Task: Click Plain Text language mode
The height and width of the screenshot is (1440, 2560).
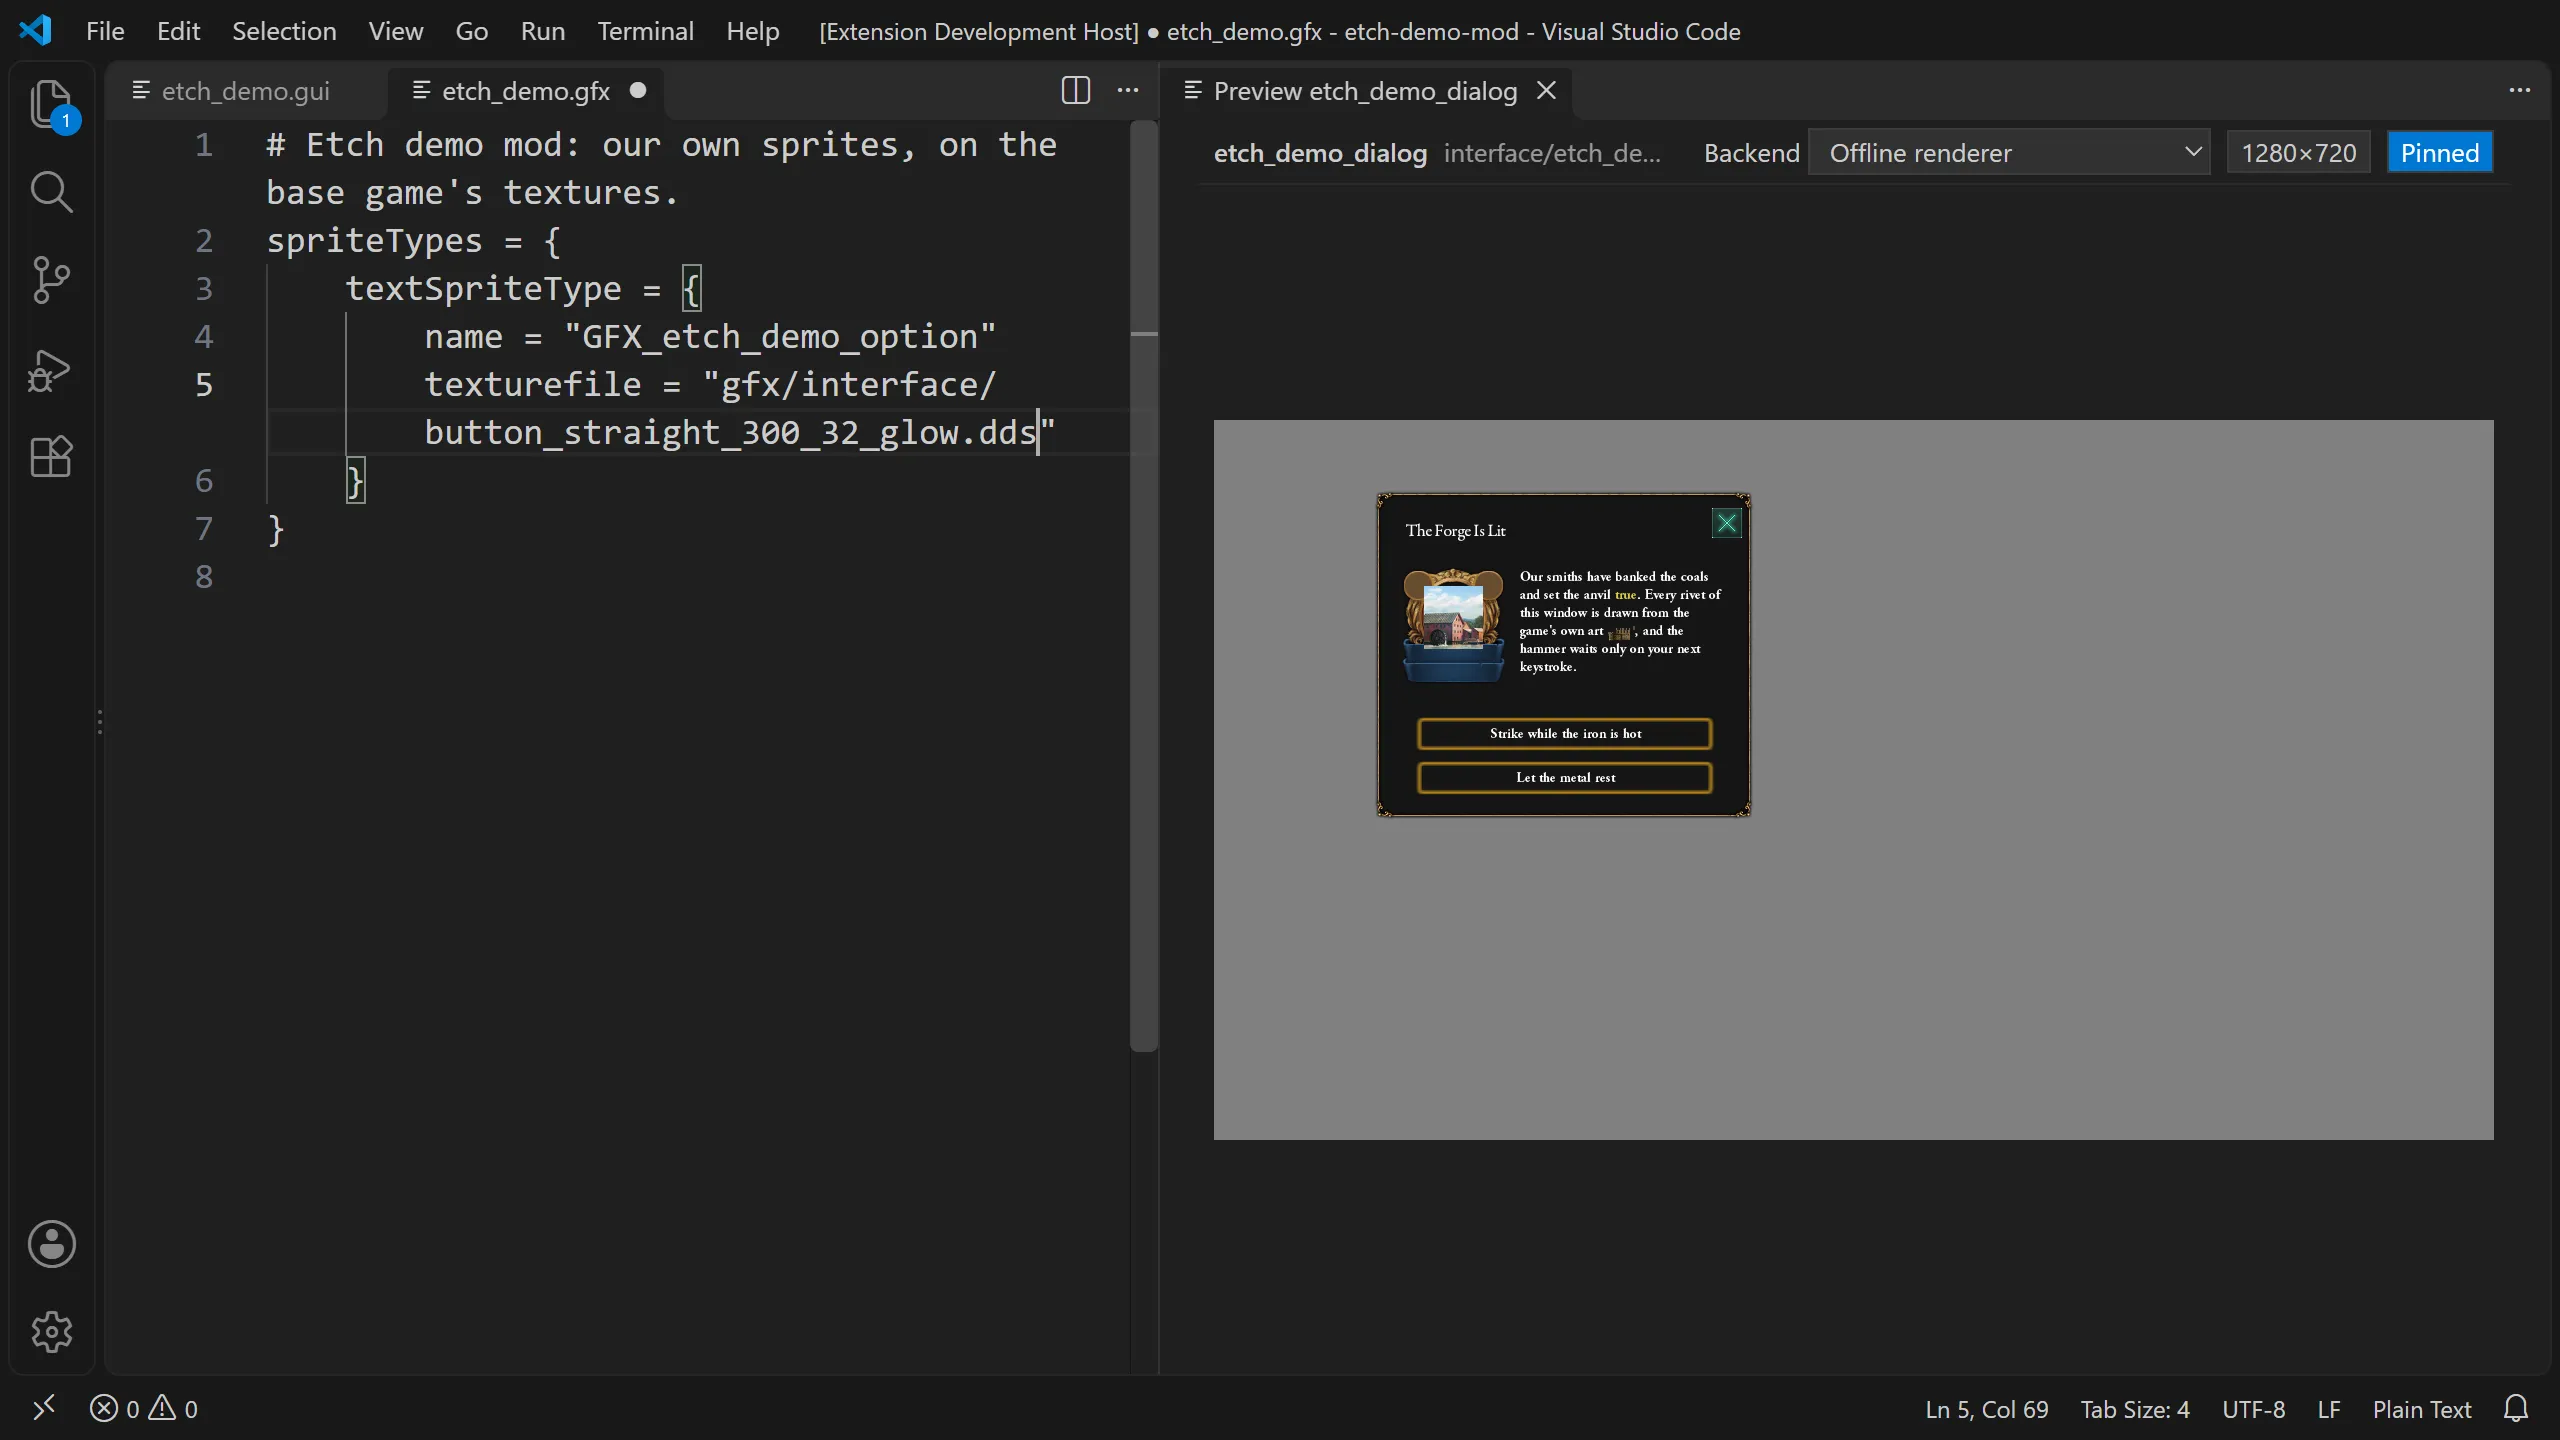Action: [2422, 1409]
